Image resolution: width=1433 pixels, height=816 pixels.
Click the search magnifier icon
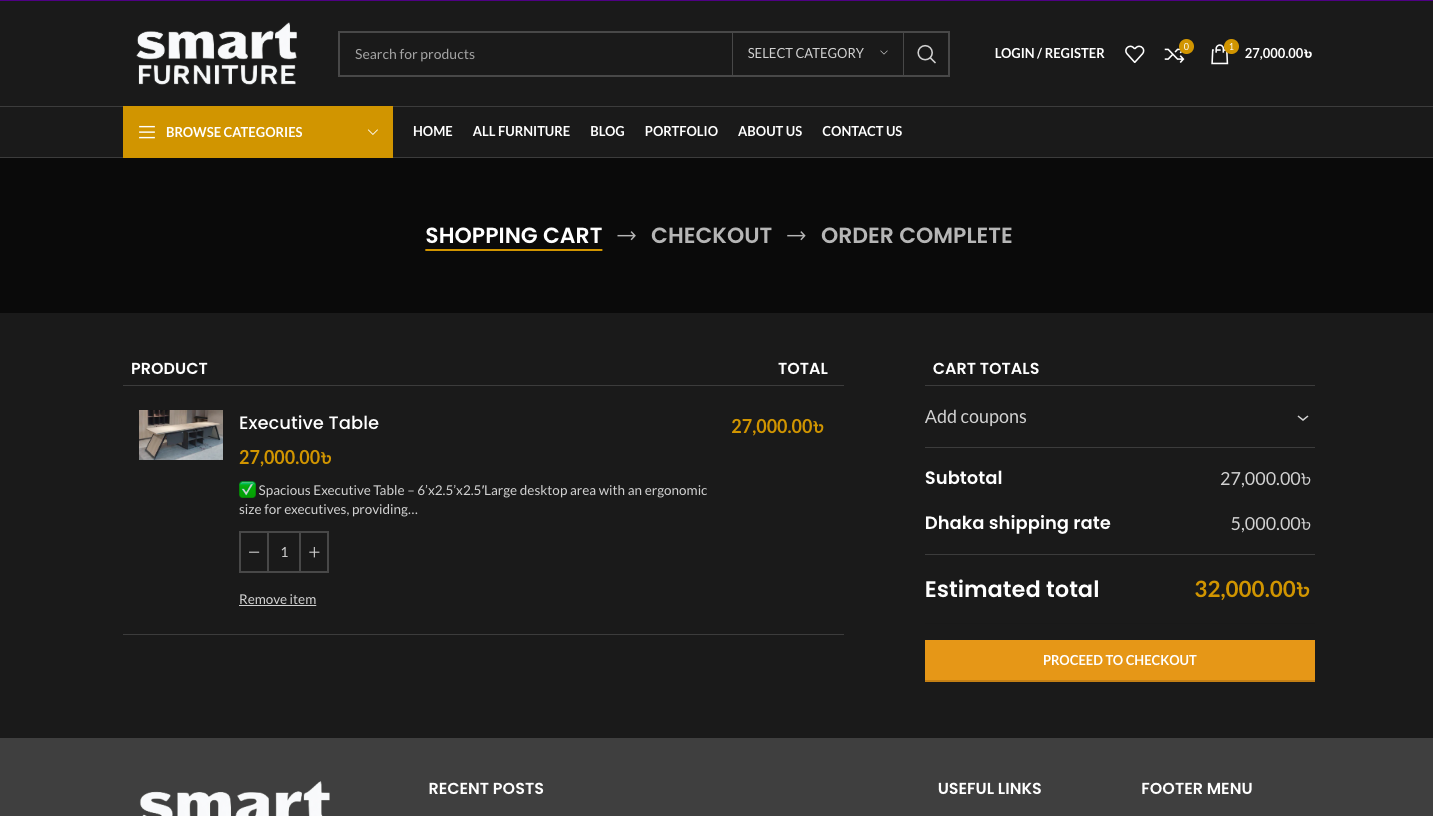(x=926, y=54)
